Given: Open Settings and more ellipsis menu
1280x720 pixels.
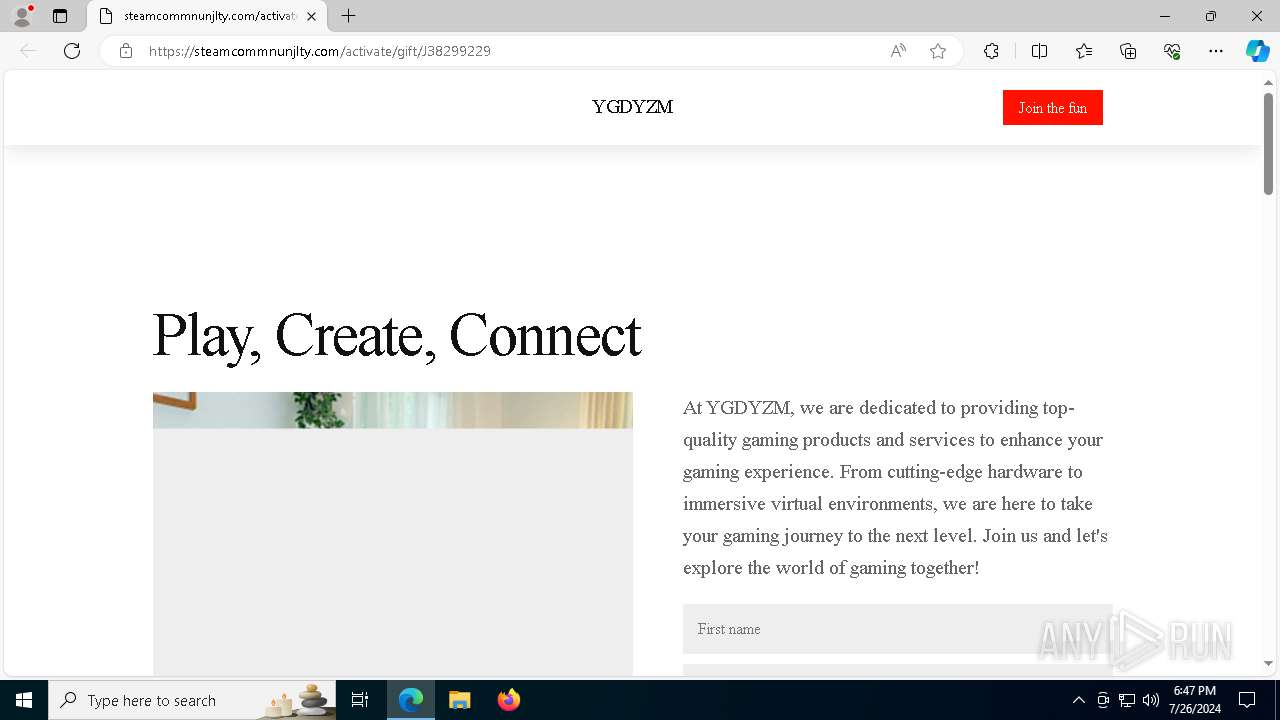Looking at the screenshot, I should [x=1216, y=51].
